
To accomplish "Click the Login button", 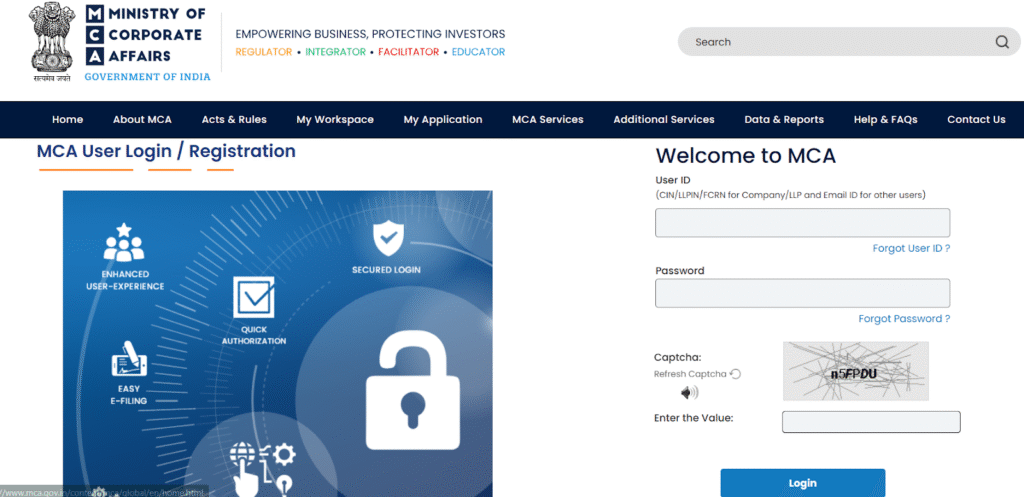I will (802, 483).
